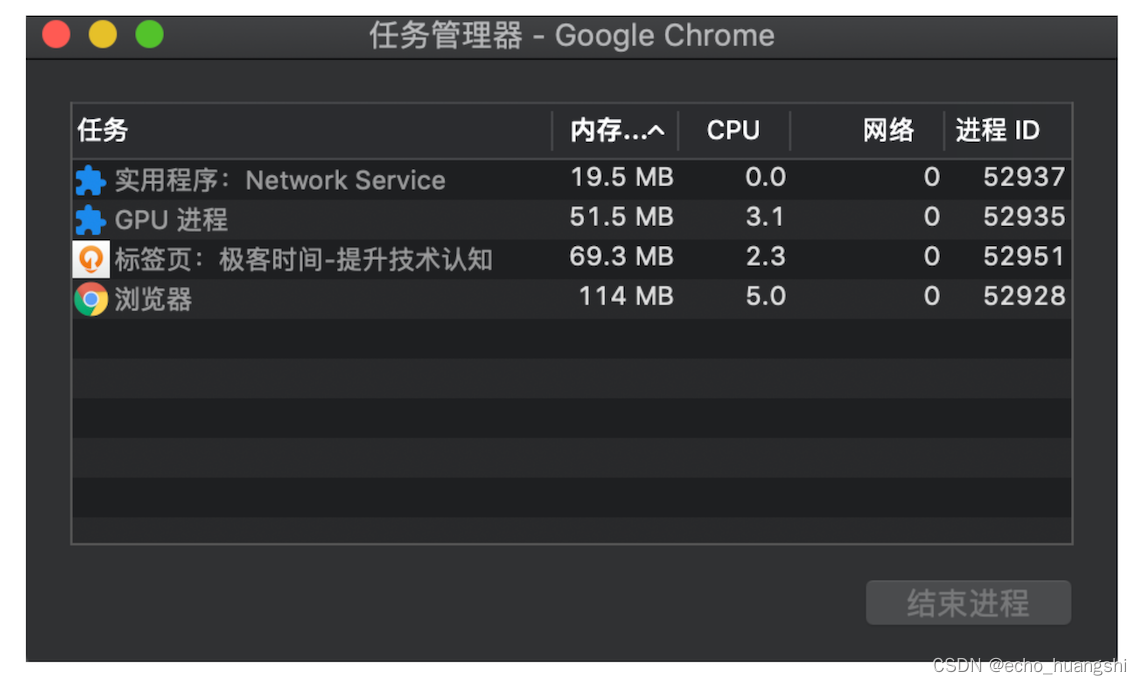The image size is (1142, 685).
Task: Click the memory column sort arrow
Action: (656, 131)
